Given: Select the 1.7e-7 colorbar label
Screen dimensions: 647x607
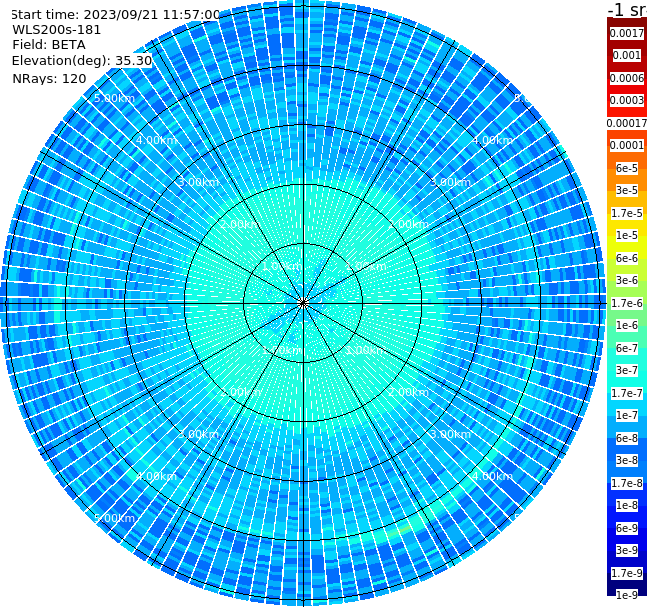Looking at the screenshot, I should [x=627, y=393].
